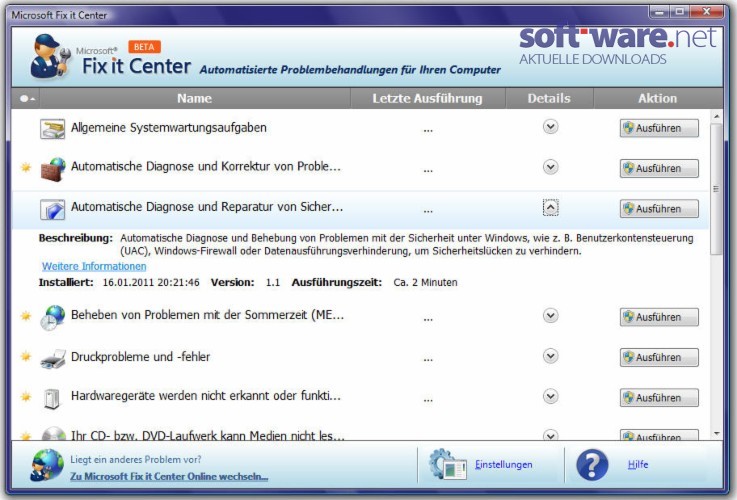737x500 pixels.
Task: Select the Allgemeine Systemwartungsaufgaben row name
Action: click(x=169, y=128)
